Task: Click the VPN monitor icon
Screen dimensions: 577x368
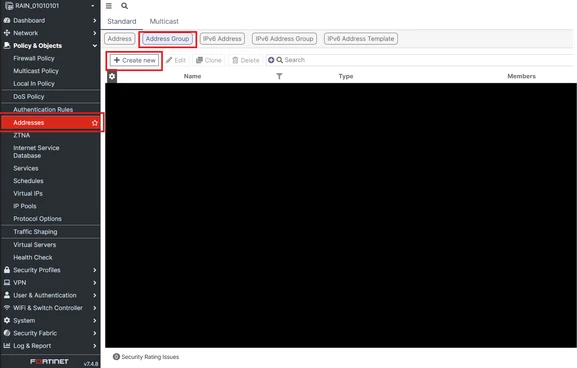Action: pos(7,282)
